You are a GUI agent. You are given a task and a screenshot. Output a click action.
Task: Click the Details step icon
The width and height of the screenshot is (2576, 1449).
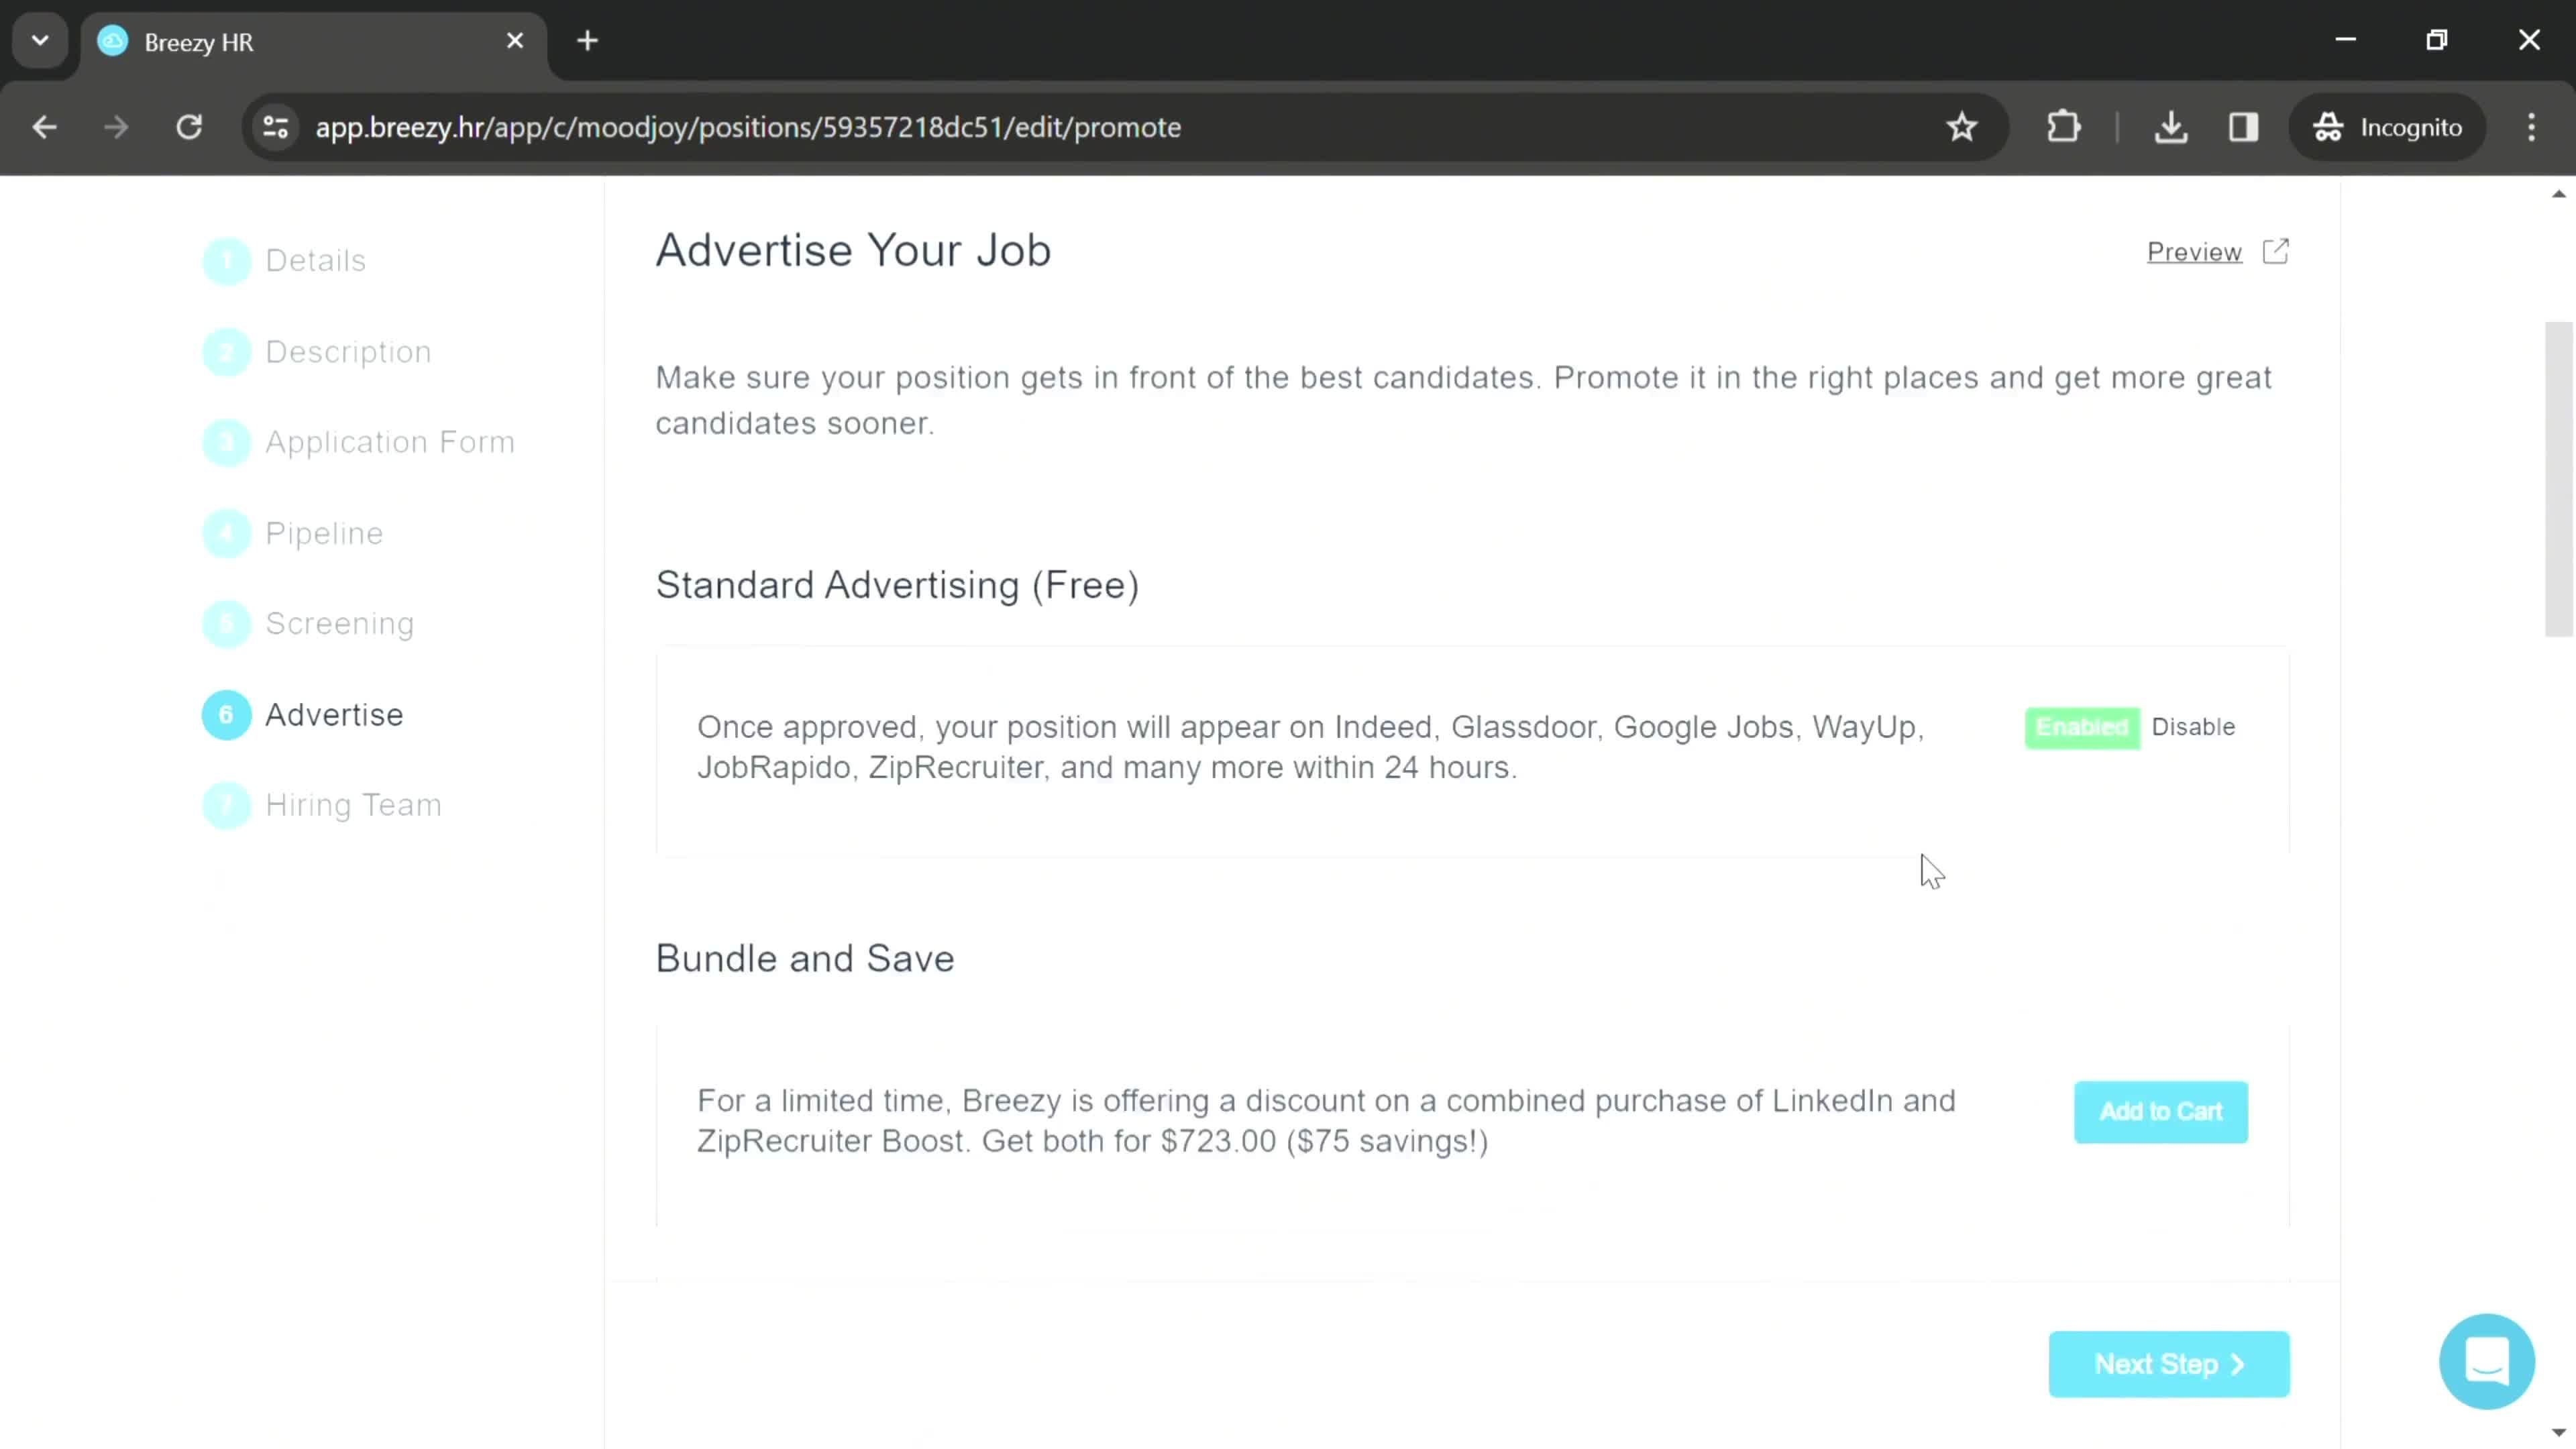coord(227,262)
